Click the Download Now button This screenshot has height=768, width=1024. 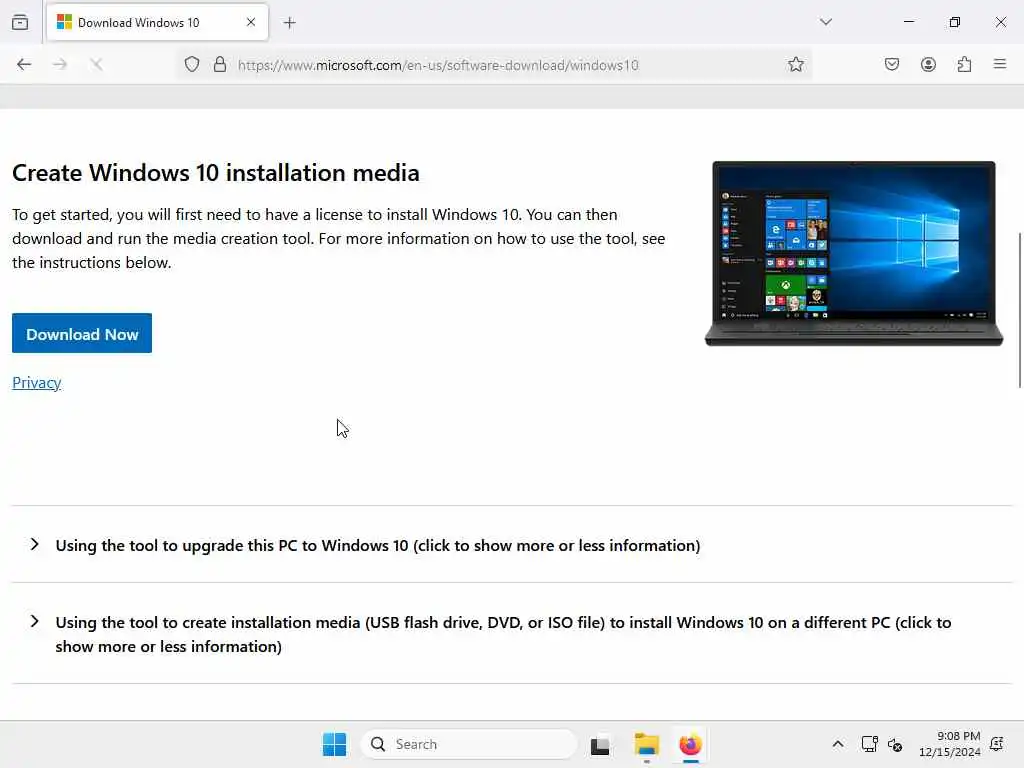[x=82, y=333]
